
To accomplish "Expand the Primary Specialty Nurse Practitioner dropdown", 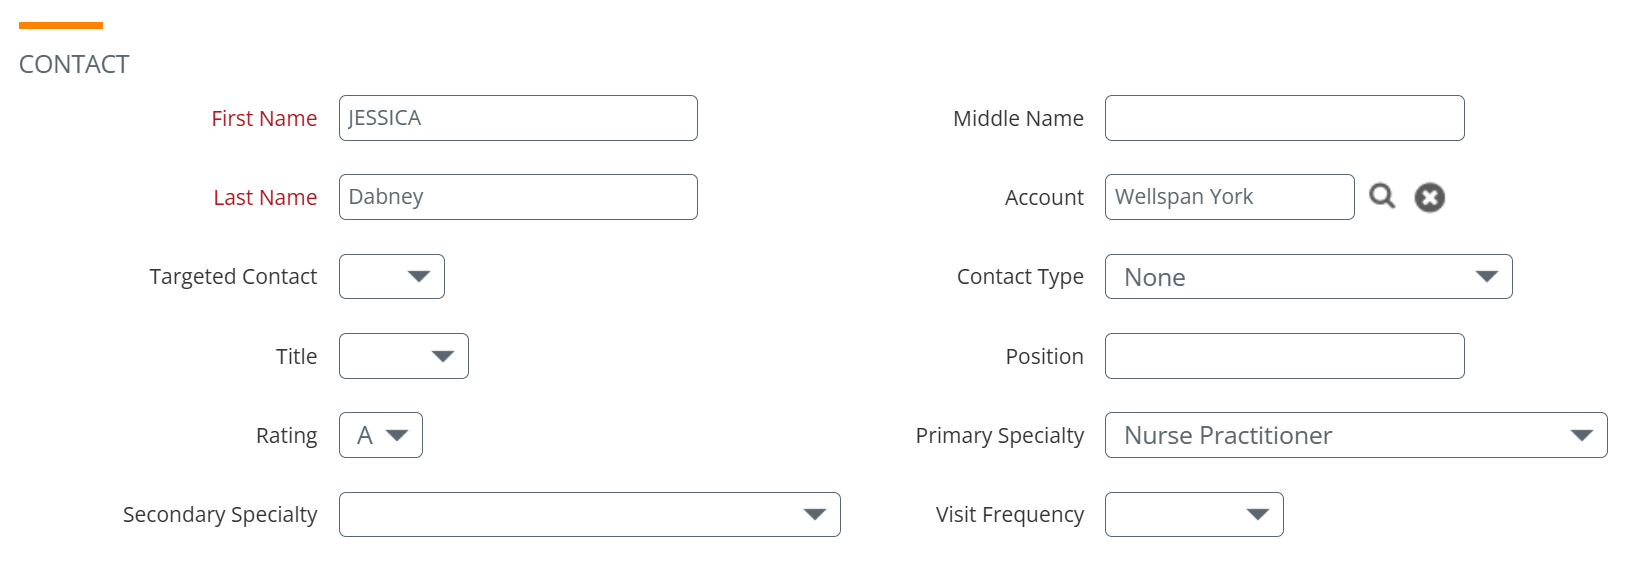I will coord(1356,435).
